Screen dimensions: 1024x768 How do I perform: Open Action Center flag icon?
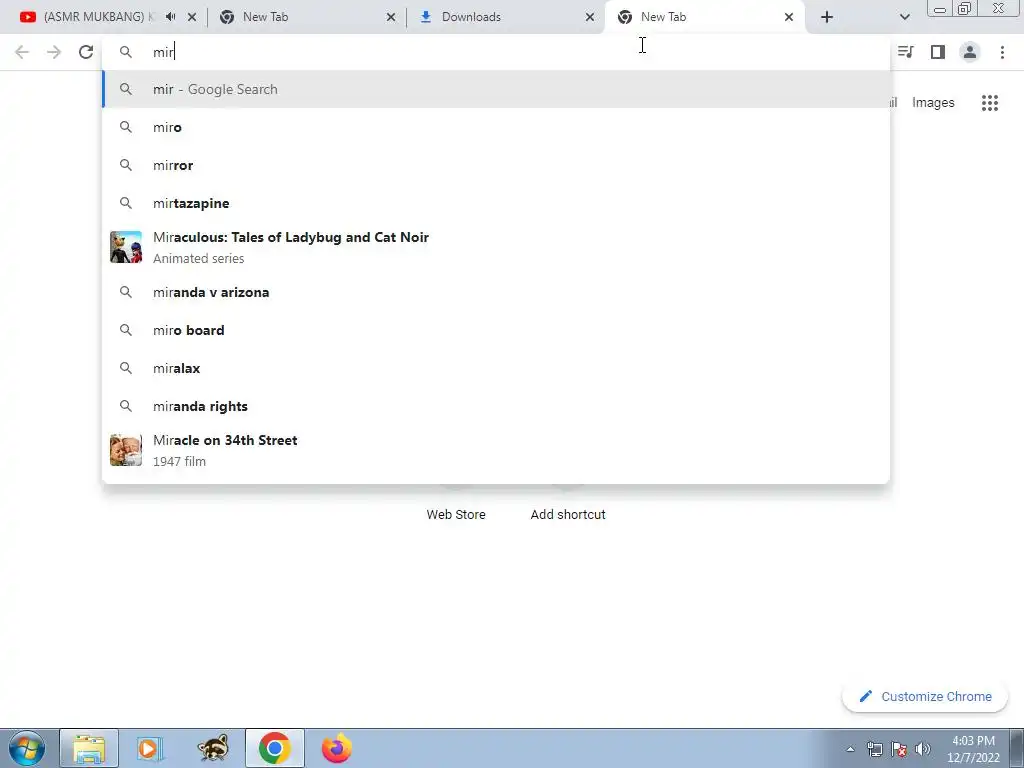(x=899, y=749)
